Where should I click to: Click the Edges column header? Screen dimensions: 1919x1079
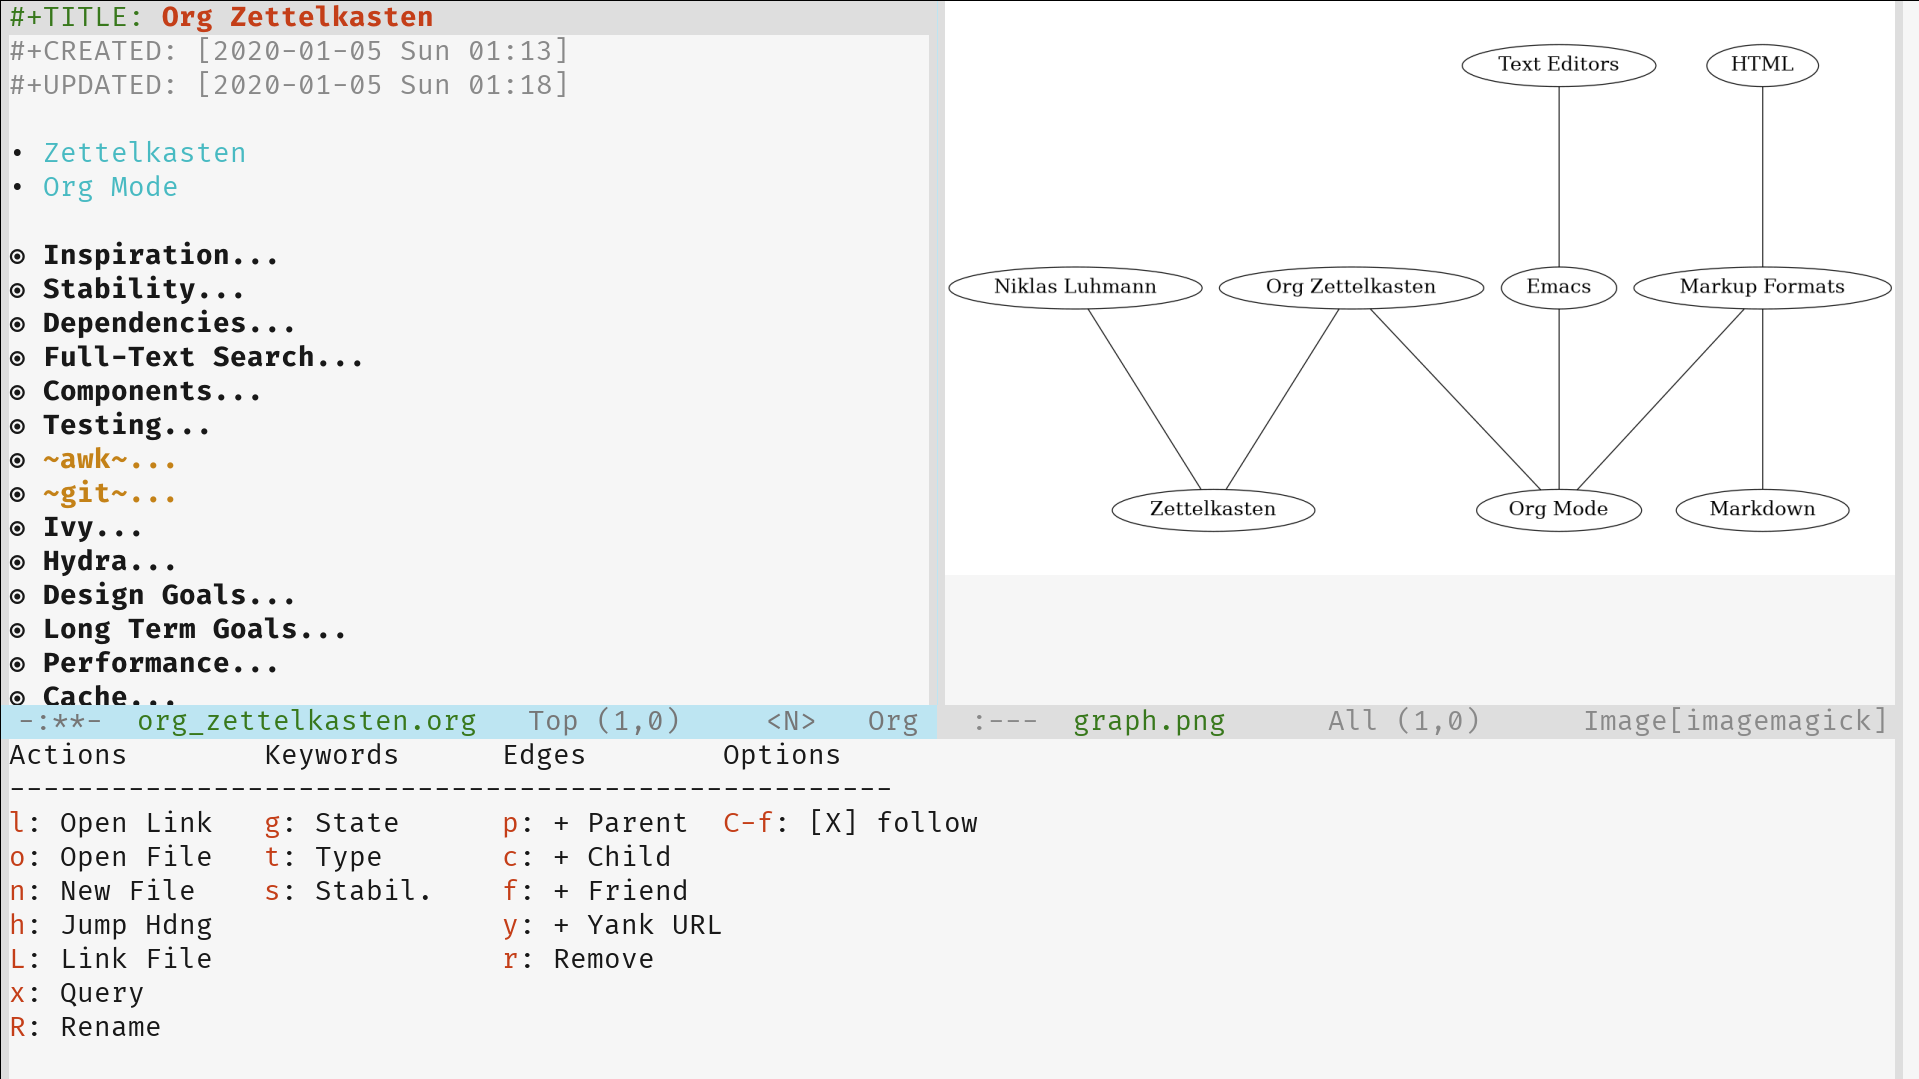click(x=544, y=755)
